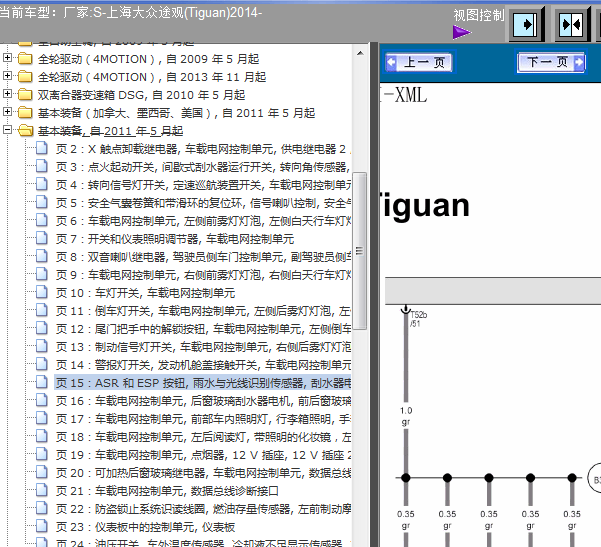Click document icon beside 页 14
The height and width of the screenshot is (547, 601).
click(42, 364)
